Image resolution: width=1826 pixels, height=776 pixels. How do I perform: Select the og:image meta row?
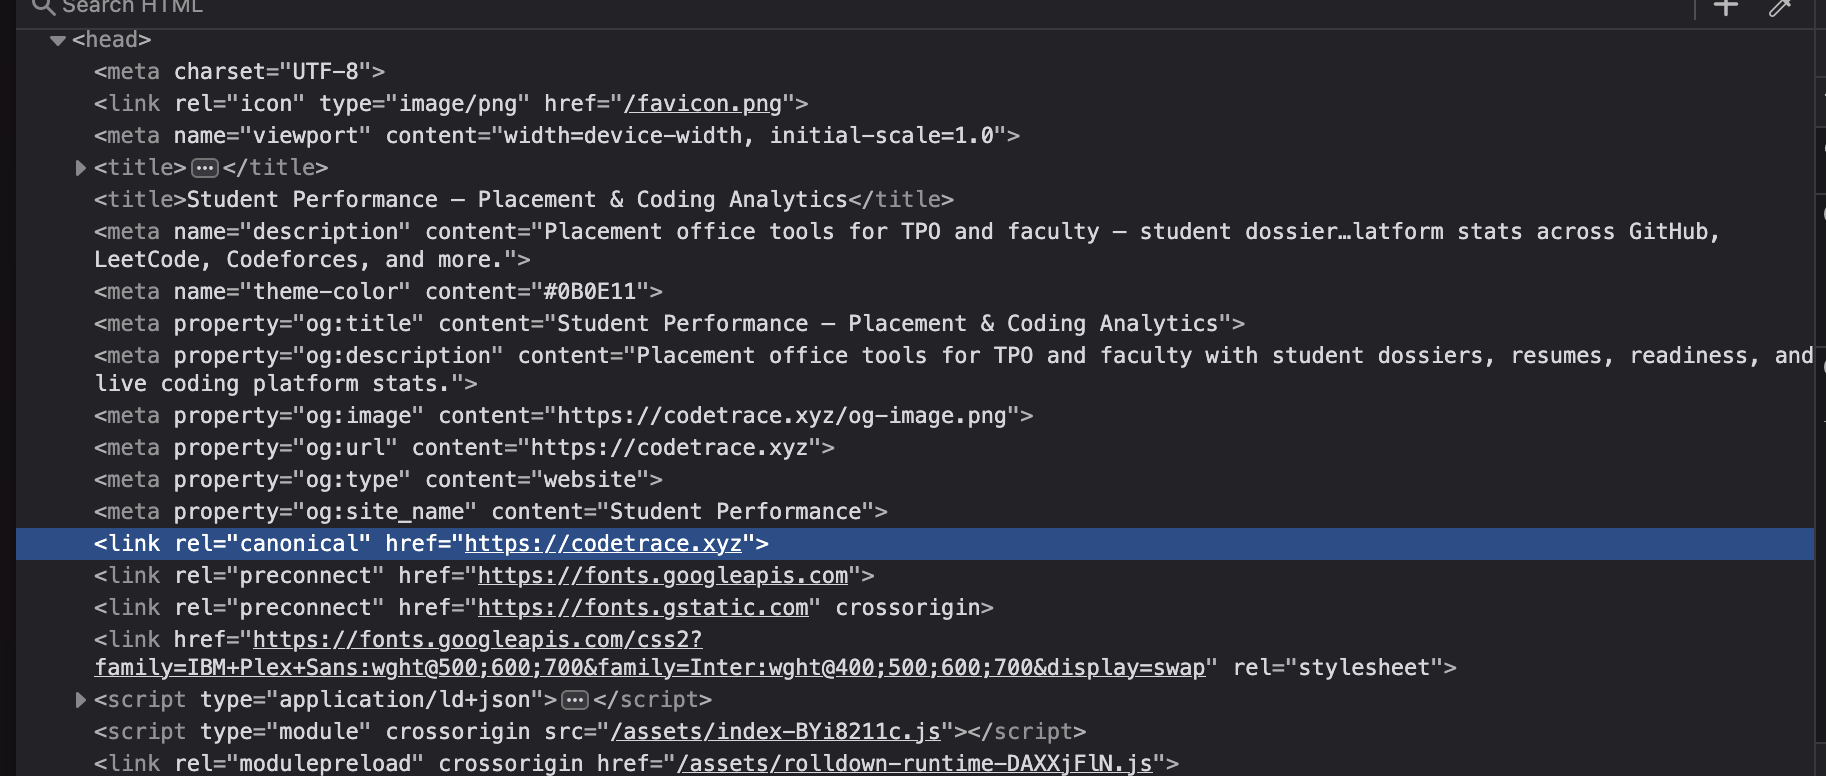[x=564, y=416]
